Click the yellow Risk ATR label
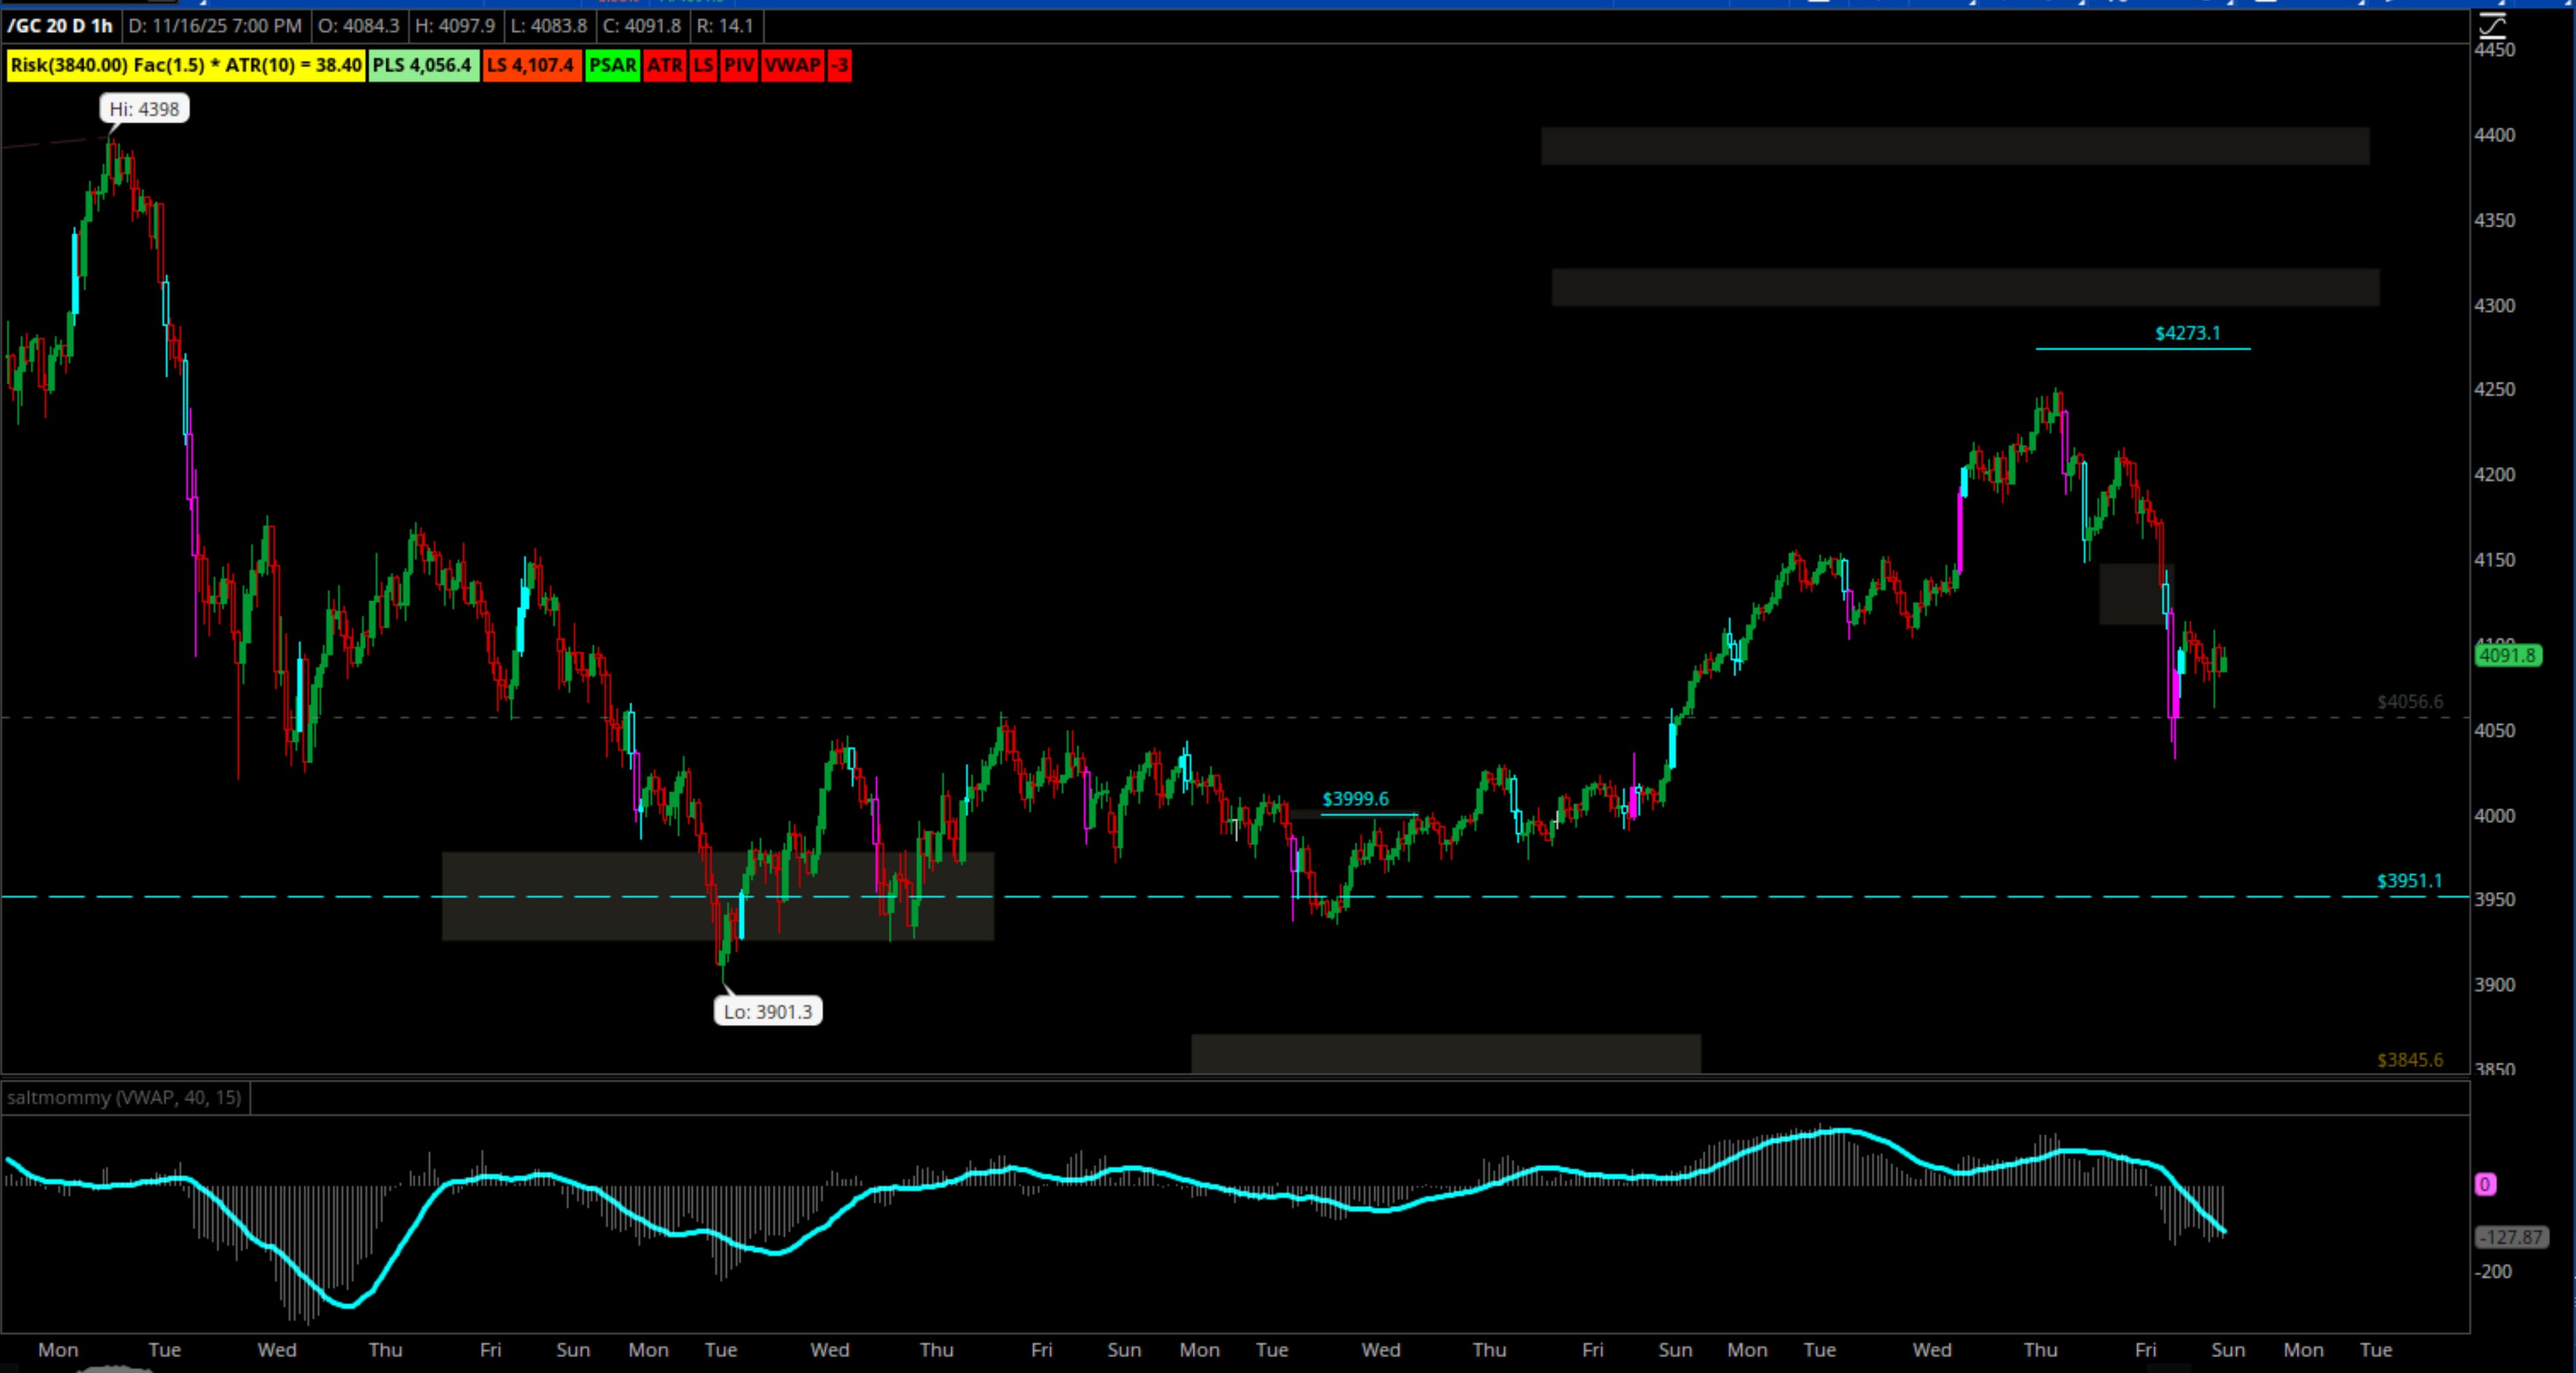This screenshot has height=1373, width=2576. click(186, 66)
